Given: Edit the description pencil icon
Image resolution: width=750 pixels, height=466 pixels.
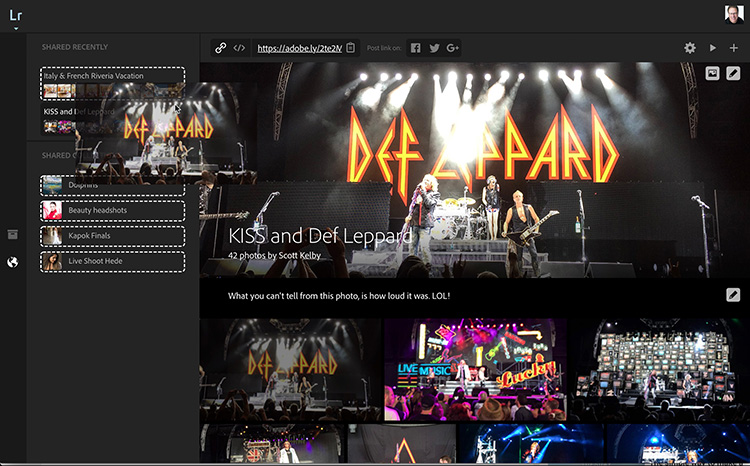Looking at the screenshot, I should click(x=733, y=295).
